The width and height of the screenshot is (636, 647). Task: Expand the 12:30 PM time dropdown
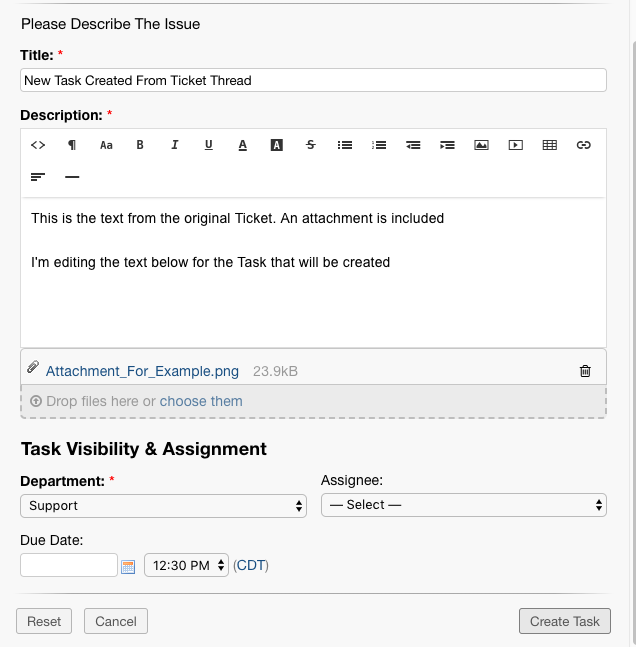187,565
